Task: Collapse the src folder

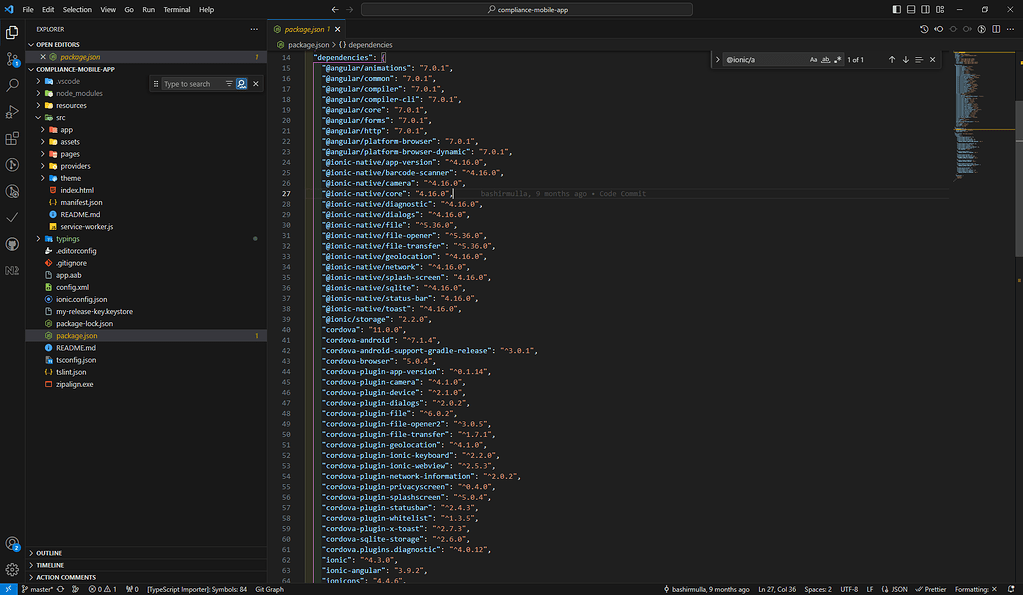Action: pyautogui.click(x=60, y=117)
